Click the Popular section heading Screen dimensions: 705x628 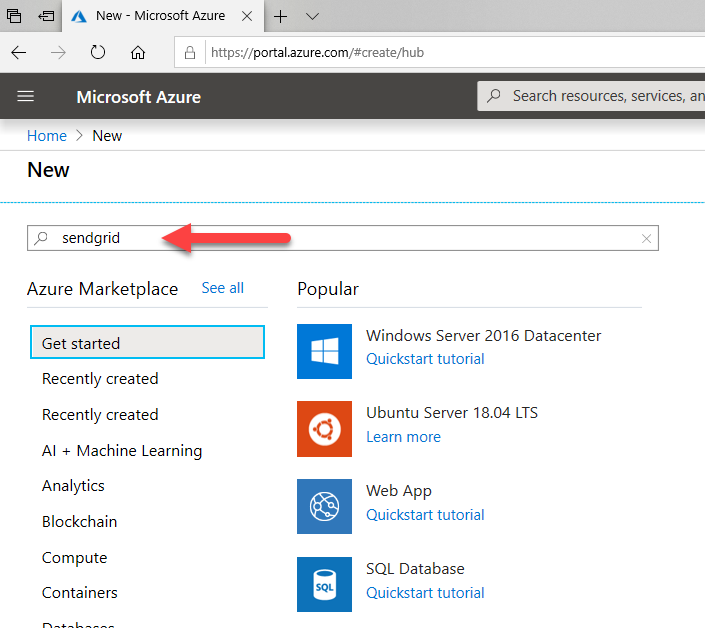pos(328,289)
